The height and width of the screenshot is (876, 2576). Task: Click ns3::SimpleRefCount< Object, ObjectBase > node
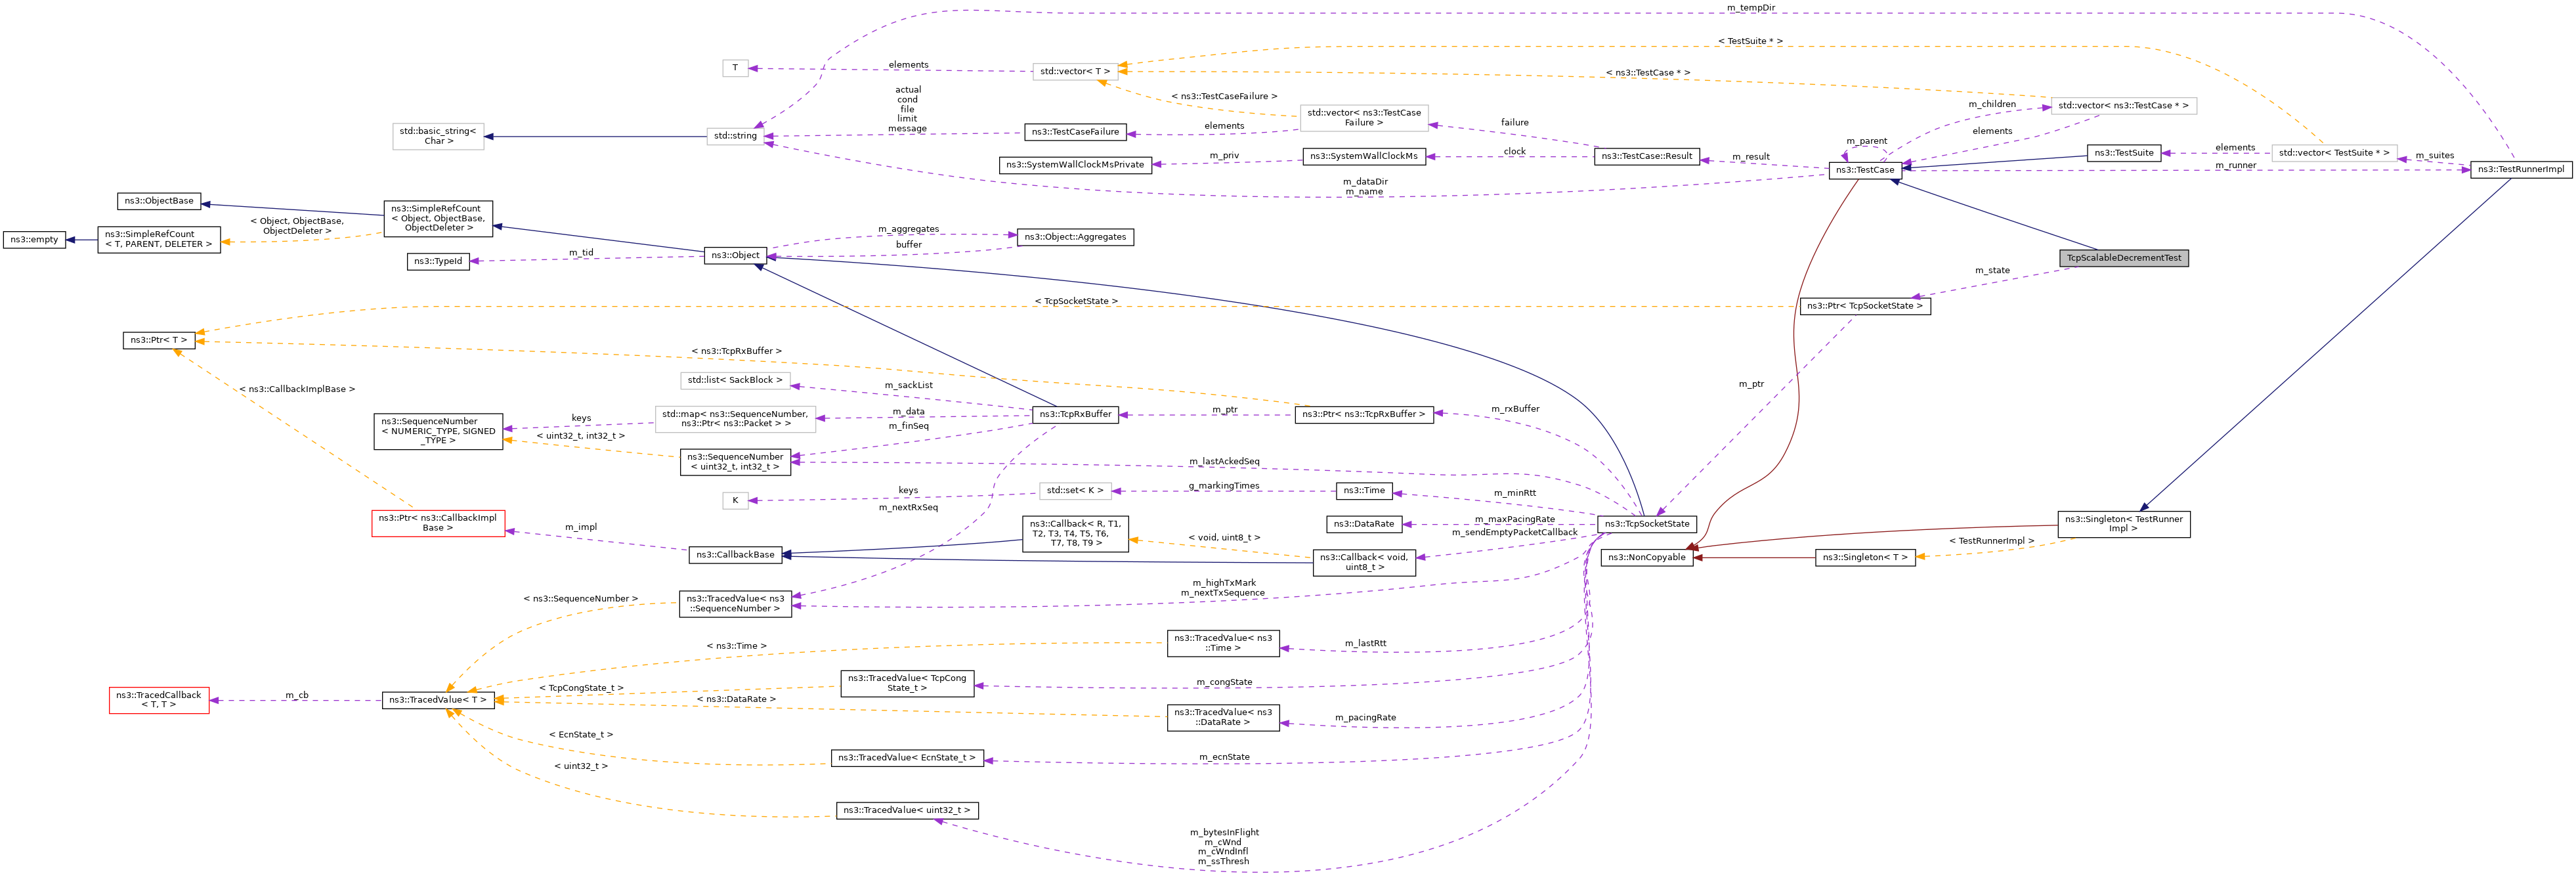coord(438,218)
